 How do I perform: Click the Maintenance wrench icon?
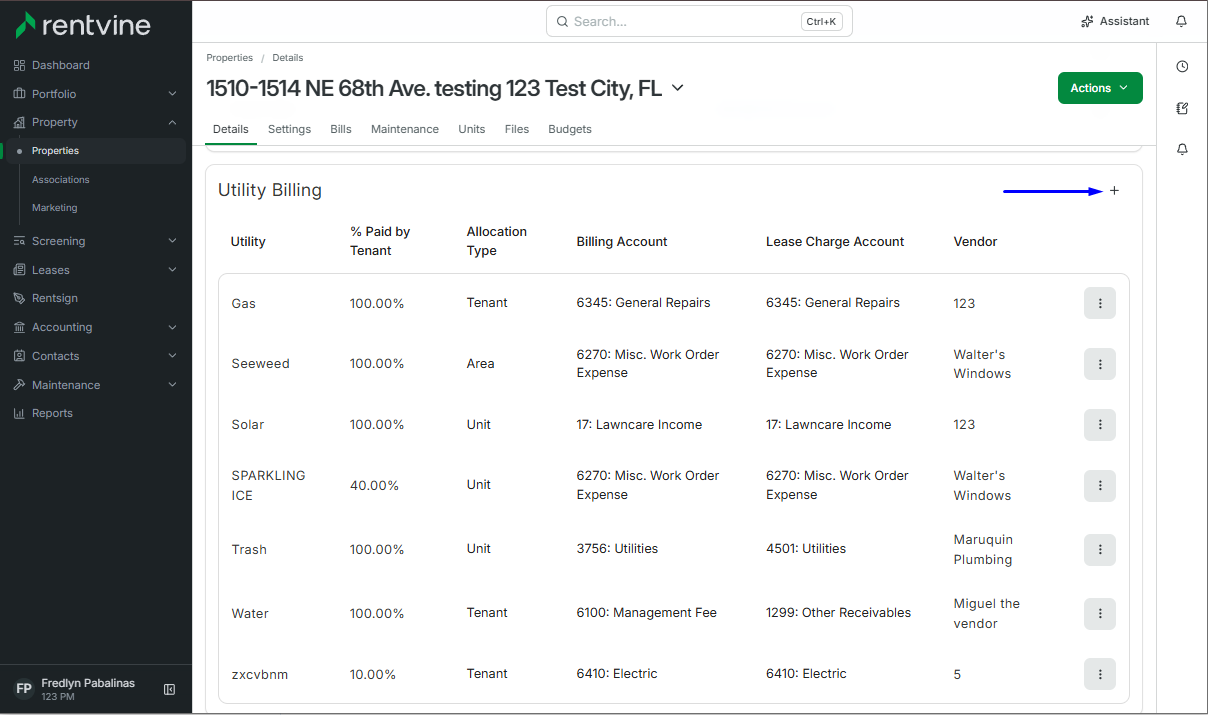pyautogui.click(x=19, y=385)
